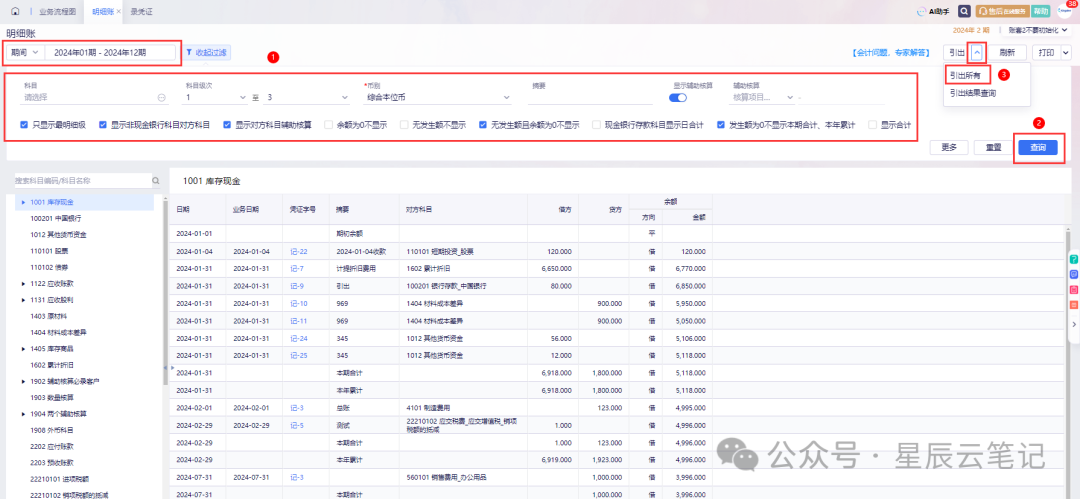This screenshot has height=499, width=1080.
Task: Expand the 1405 库存商品 tree node
Action: [x=23, y=349]
